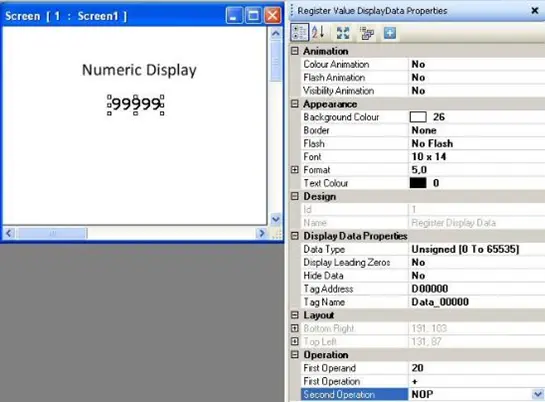Maximize the Screen1 window
This screenshot has height=402, width=545.
(x=253, y=16)
